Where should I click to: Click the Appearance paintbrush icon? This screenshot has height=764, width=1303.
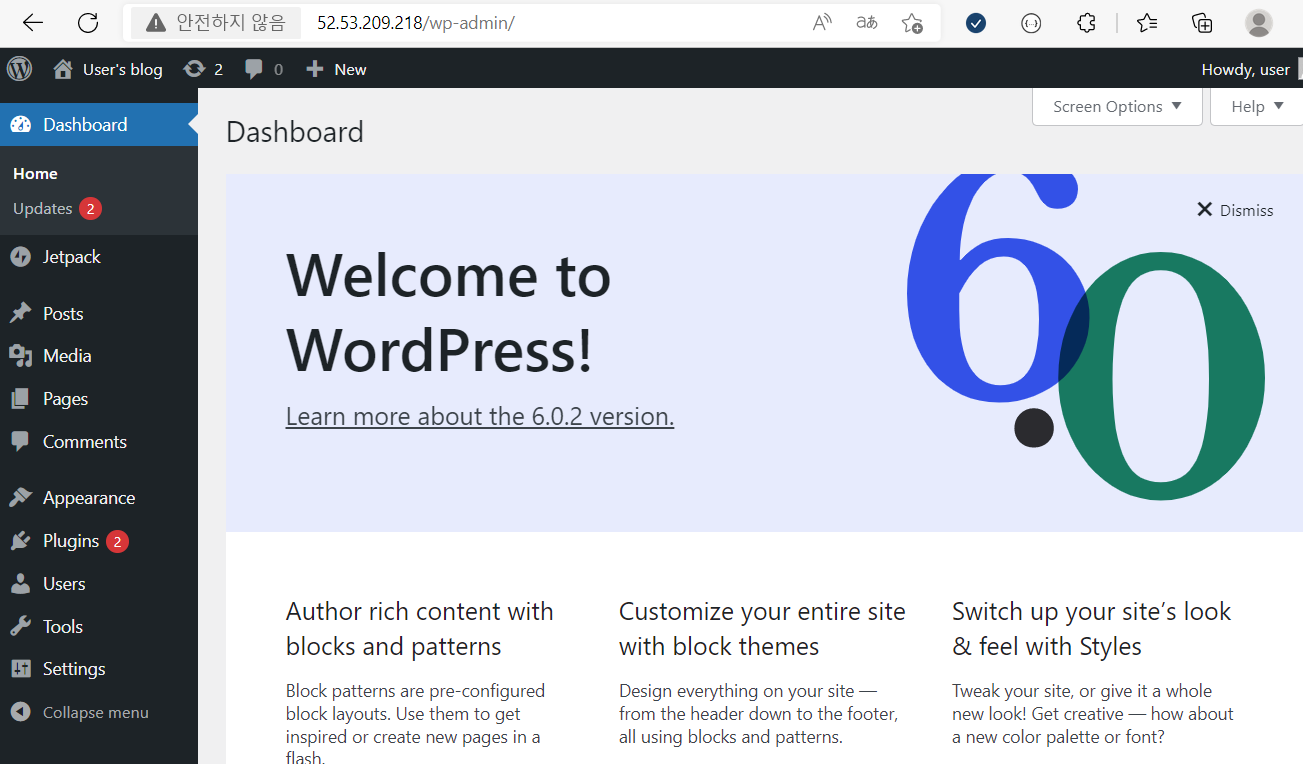tap(20, 498)
